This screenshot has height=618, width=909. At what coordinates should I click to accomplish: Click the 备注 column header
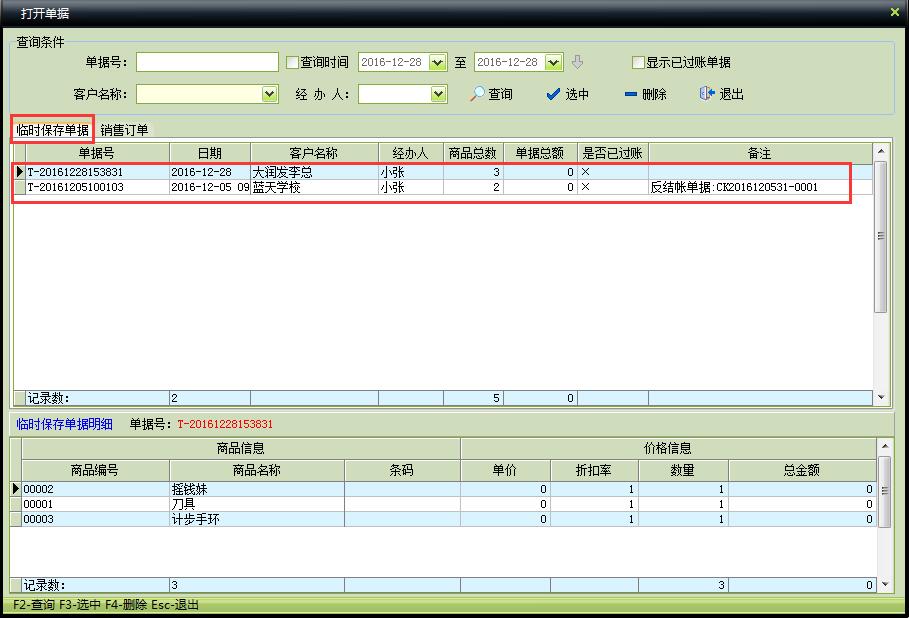tap(760, 153)
